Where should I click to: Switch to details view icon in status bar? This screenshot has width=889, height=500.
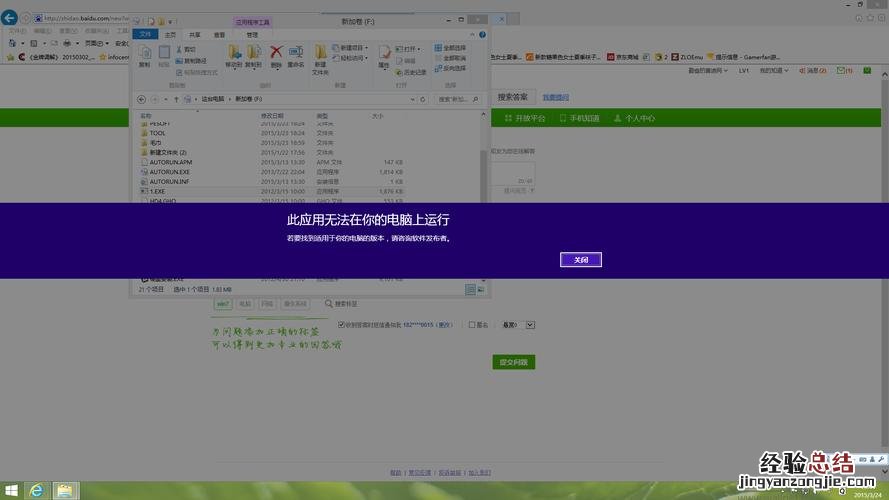[470, 289]
